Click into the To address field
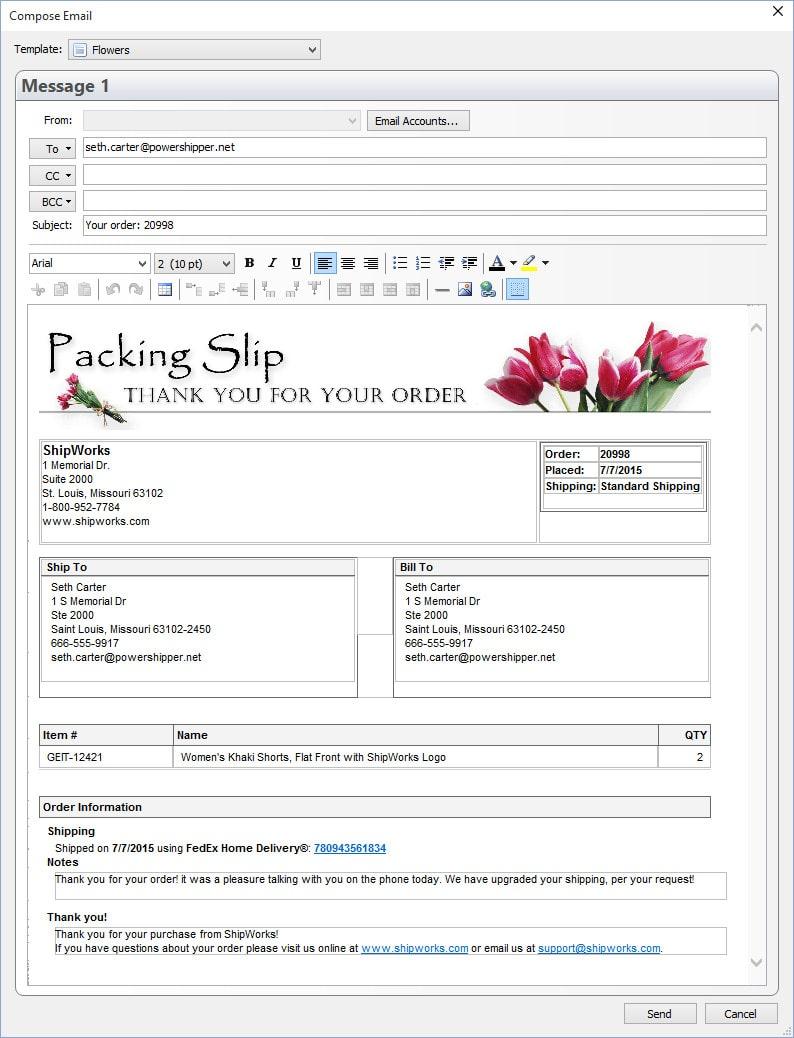Image resolution: width=794 pixels, height=1038 pixels. pos(424,148)
